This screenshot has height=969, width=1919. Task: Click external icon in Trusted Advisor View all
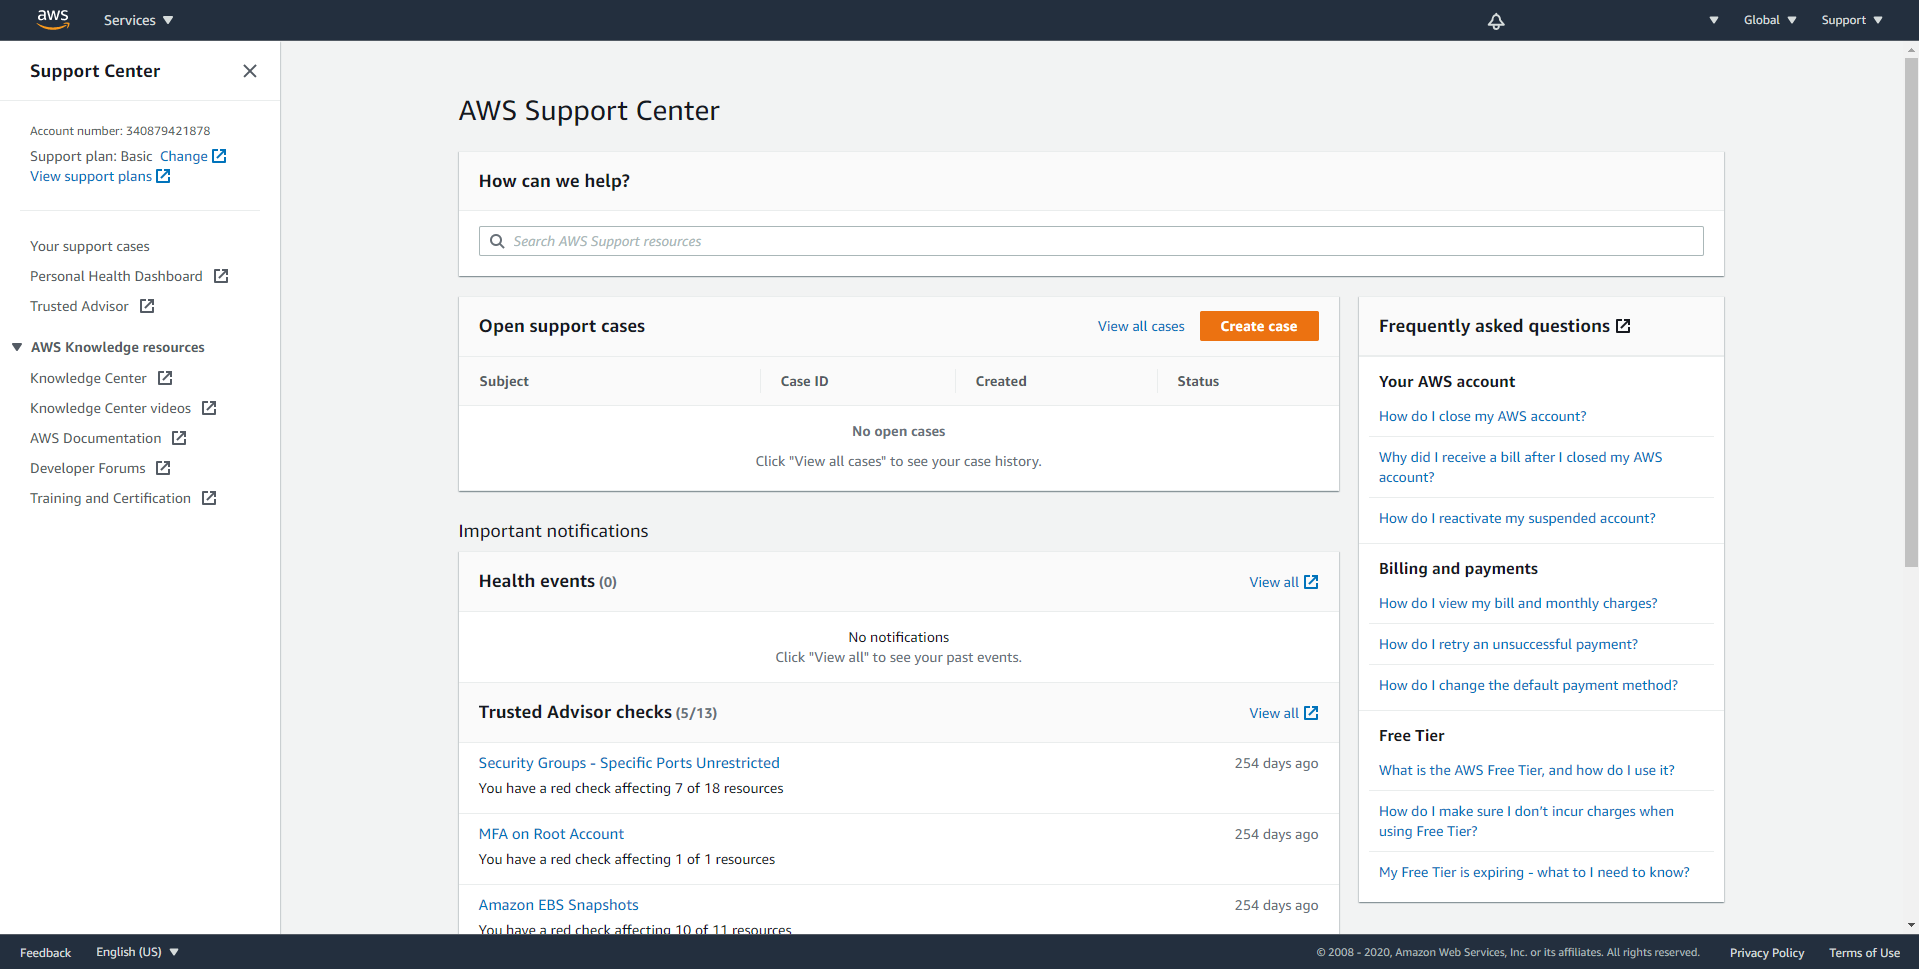pos(1311,713)
